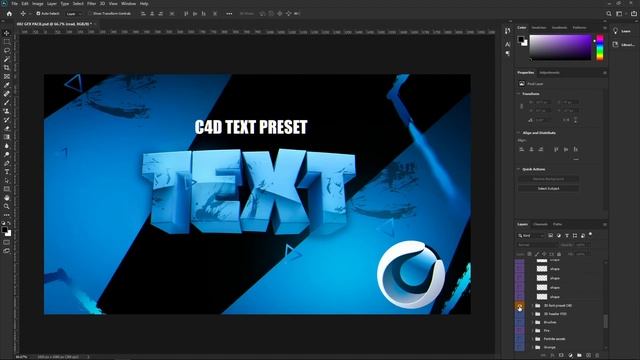Toggle the Auto-Select checkbox
This screenshot has width=640, height=360.
point(38,13)
